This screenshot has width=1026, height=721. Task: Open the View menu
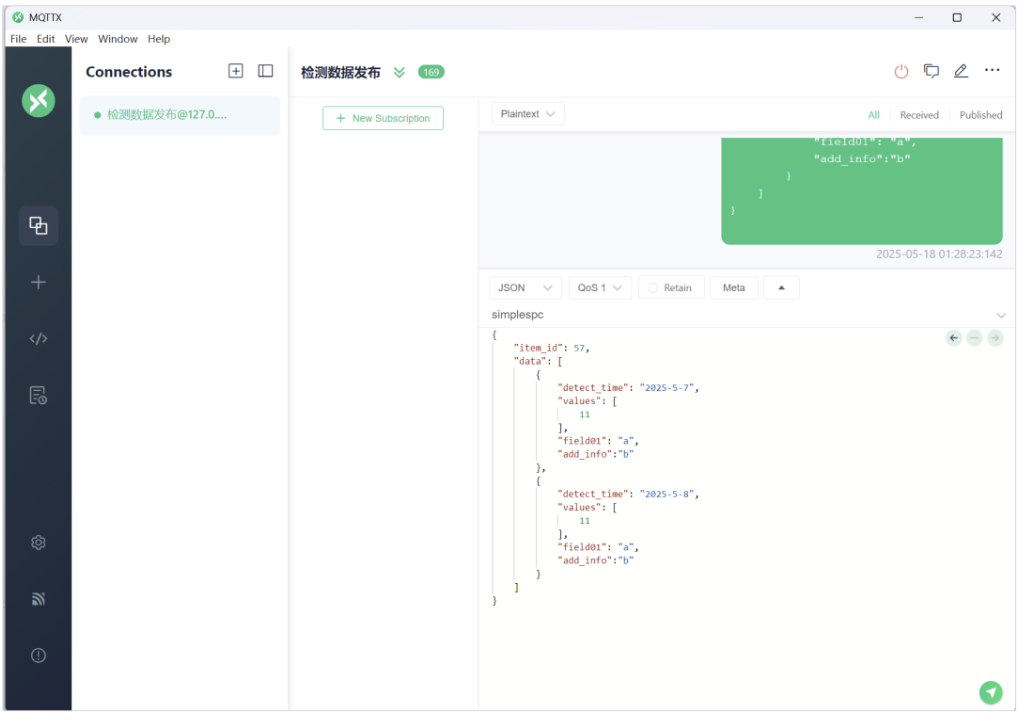click(76, 39)
